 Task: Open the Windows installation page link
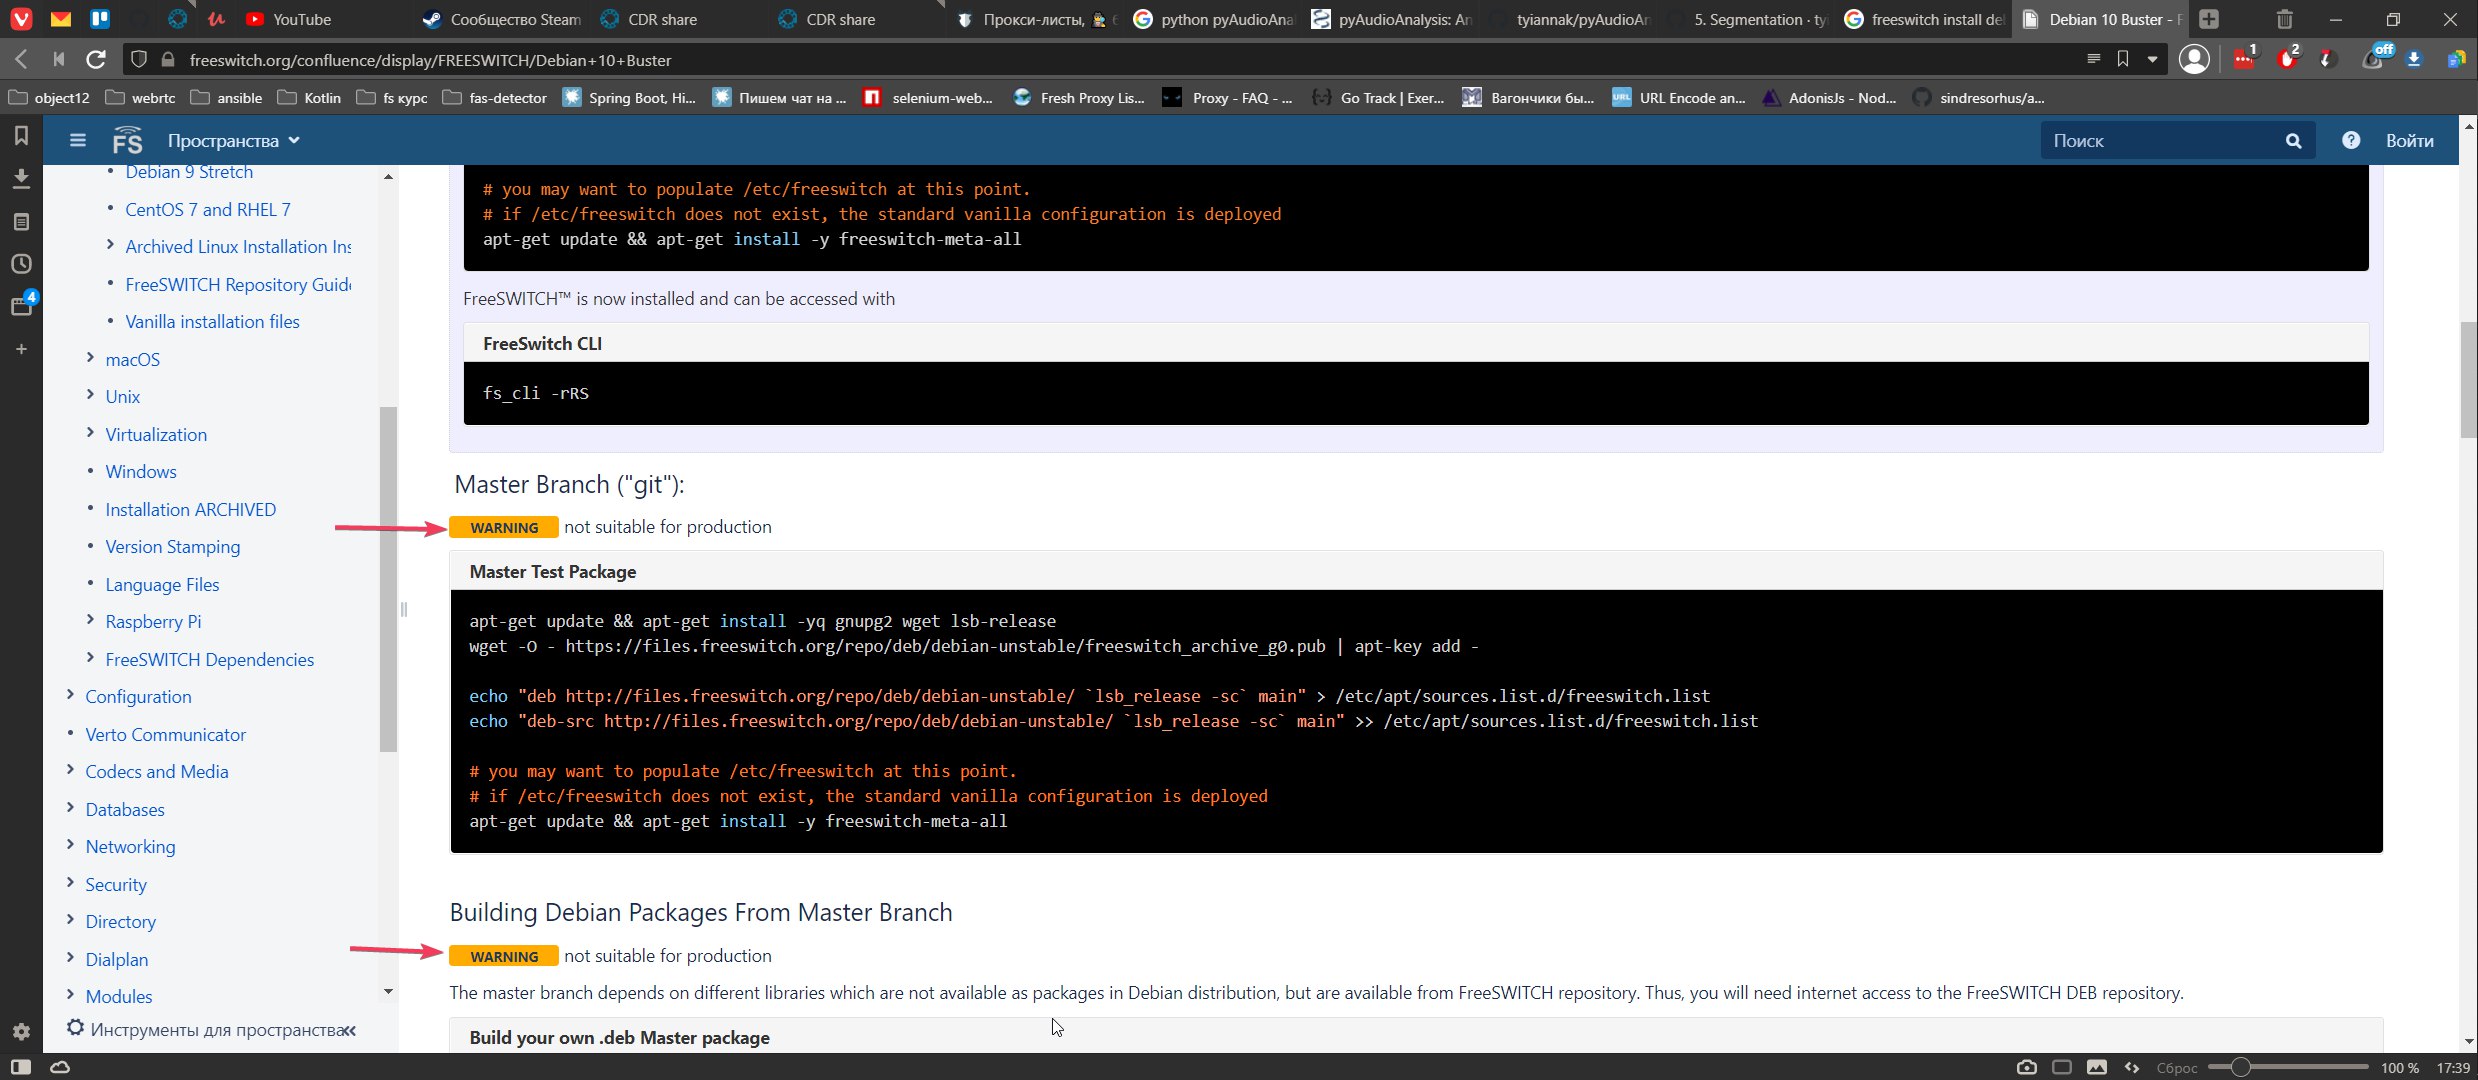click(x=141, y=471)
